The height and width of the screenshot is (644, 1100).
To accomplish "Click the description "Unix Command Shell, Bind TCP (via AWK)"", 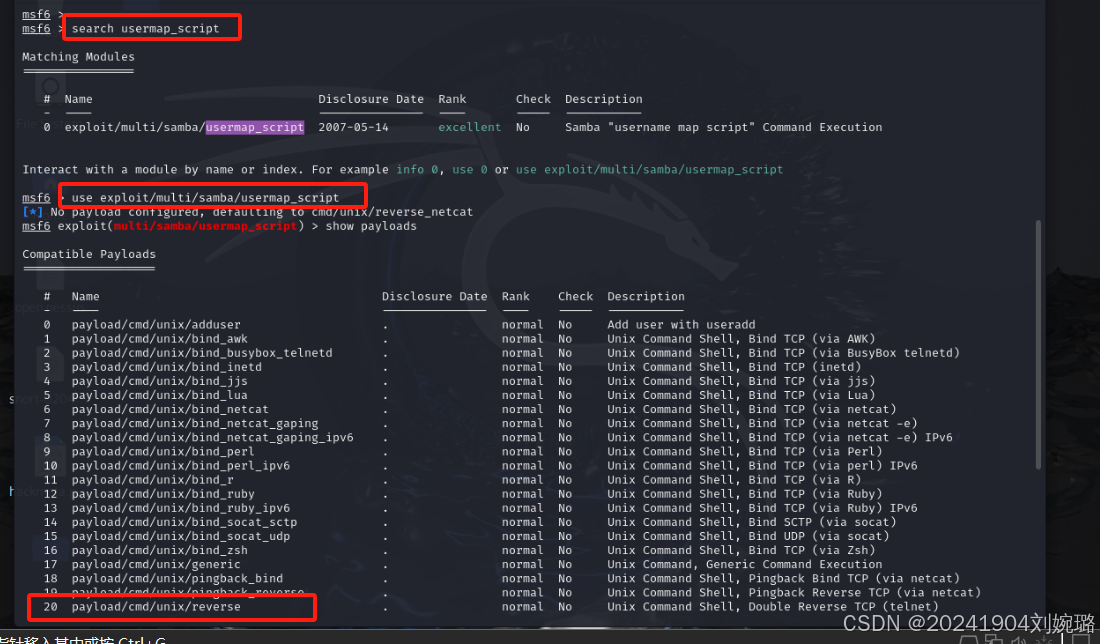I will [741, 339].
